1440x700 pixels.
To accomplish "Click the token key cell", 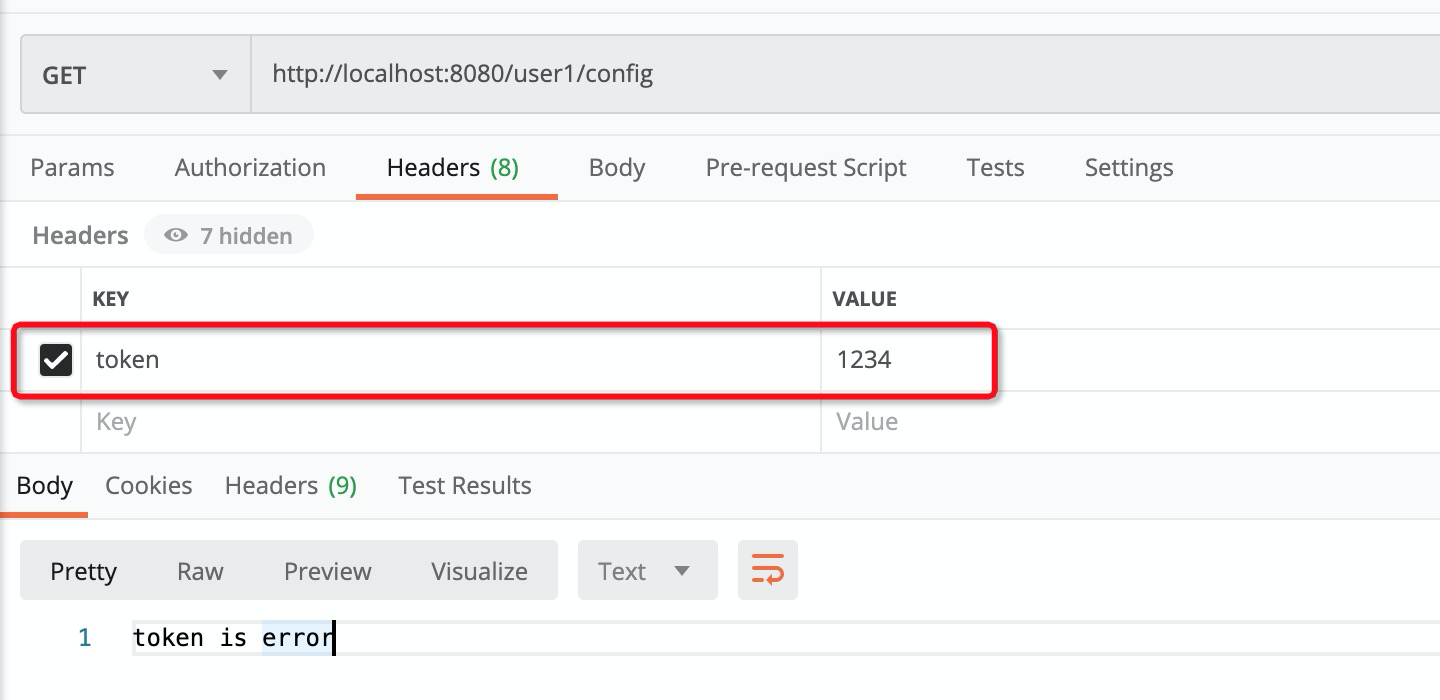I will (x=450, y=360).
